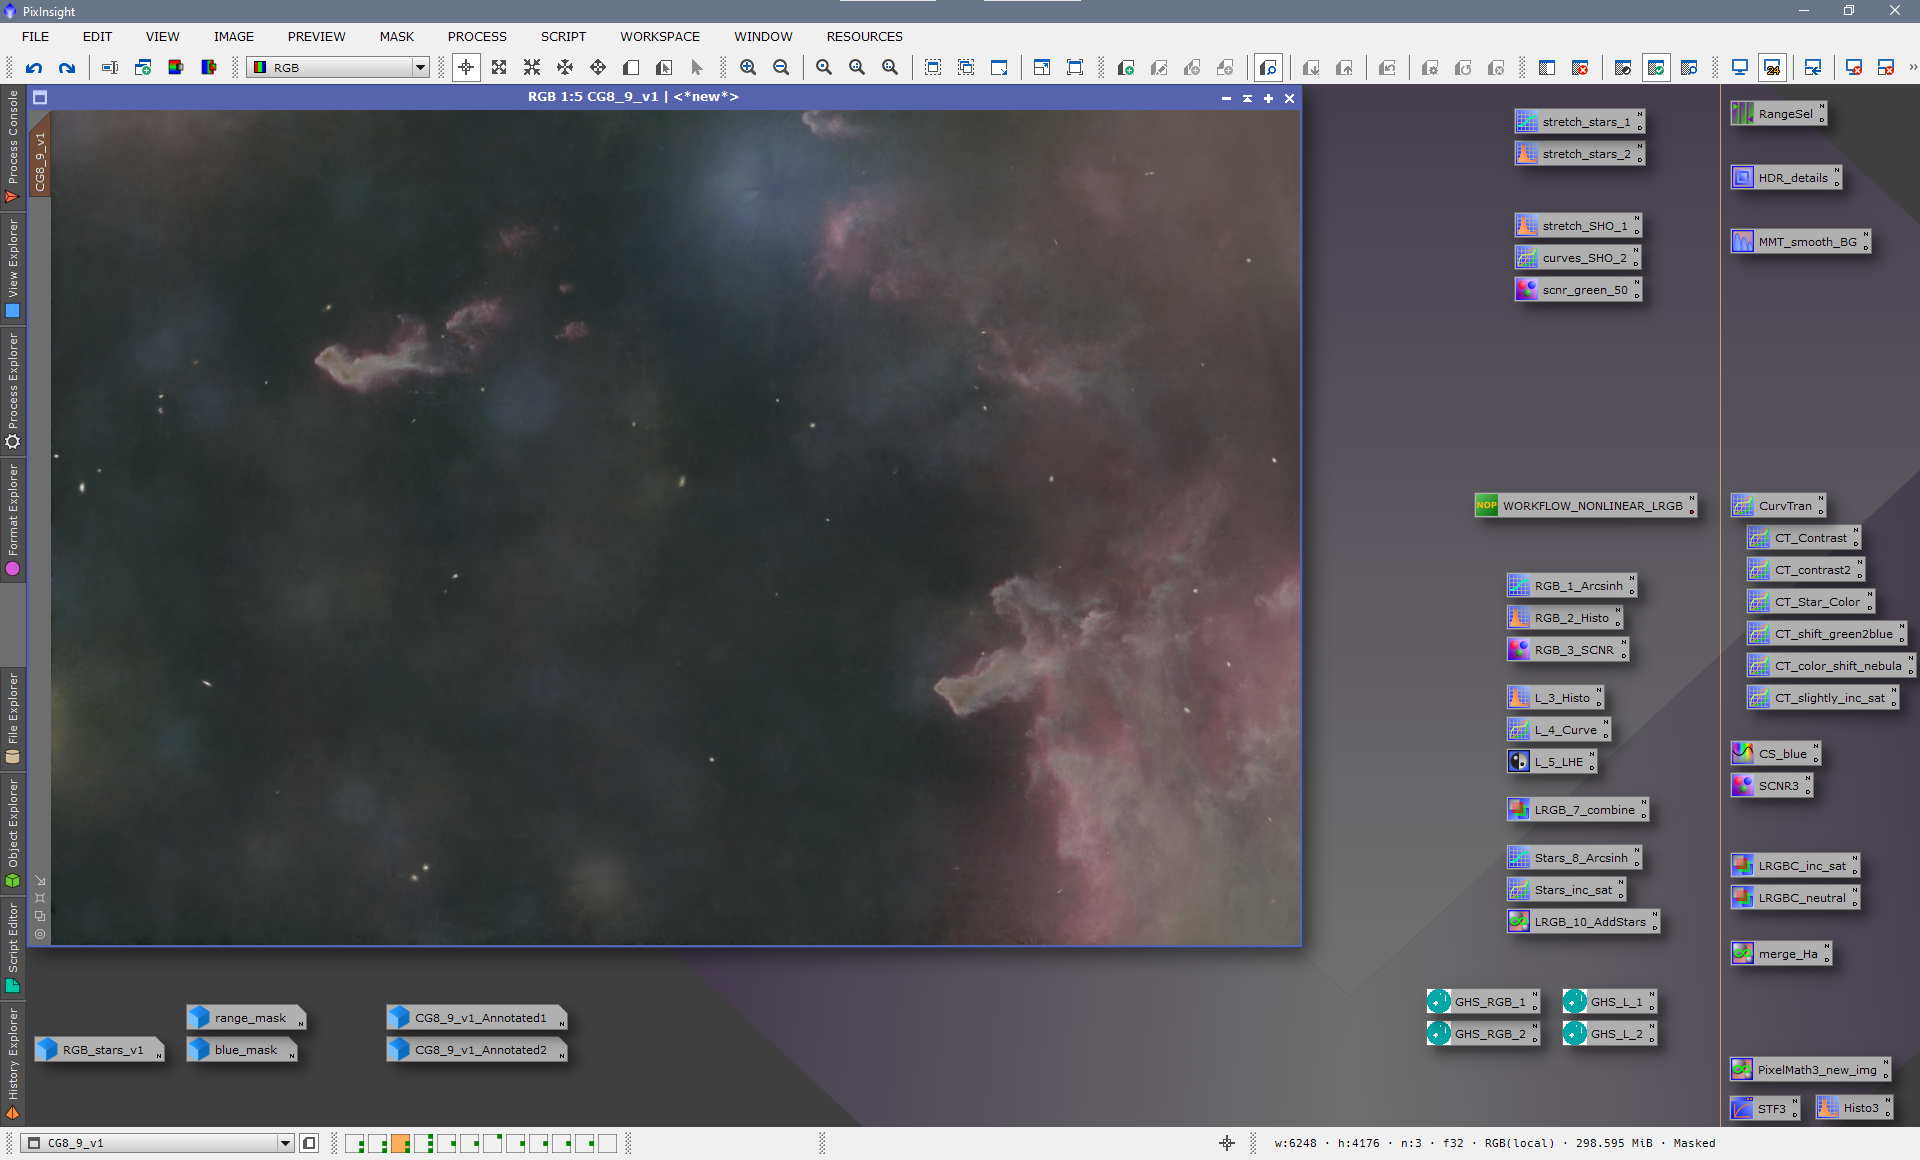This screenshot has height=1160, width=1920.
Task: Open the RESOURCES menu
Action: pyautogui.click(x=864, y=36)
